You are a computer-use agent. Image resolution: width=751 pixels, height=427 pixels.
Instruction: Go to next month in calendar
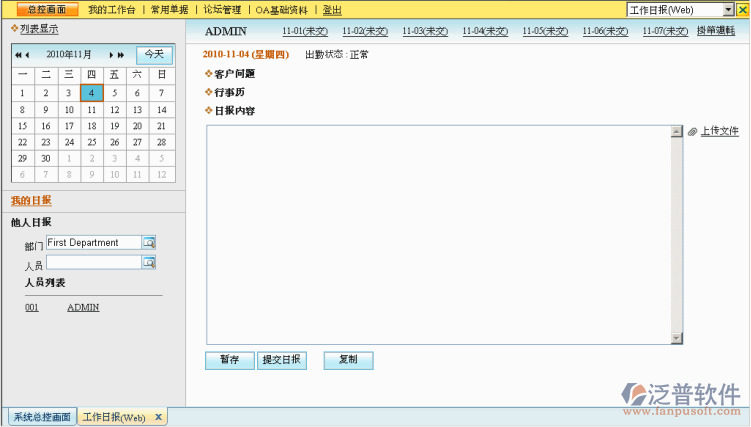click(x=110, y=55)
